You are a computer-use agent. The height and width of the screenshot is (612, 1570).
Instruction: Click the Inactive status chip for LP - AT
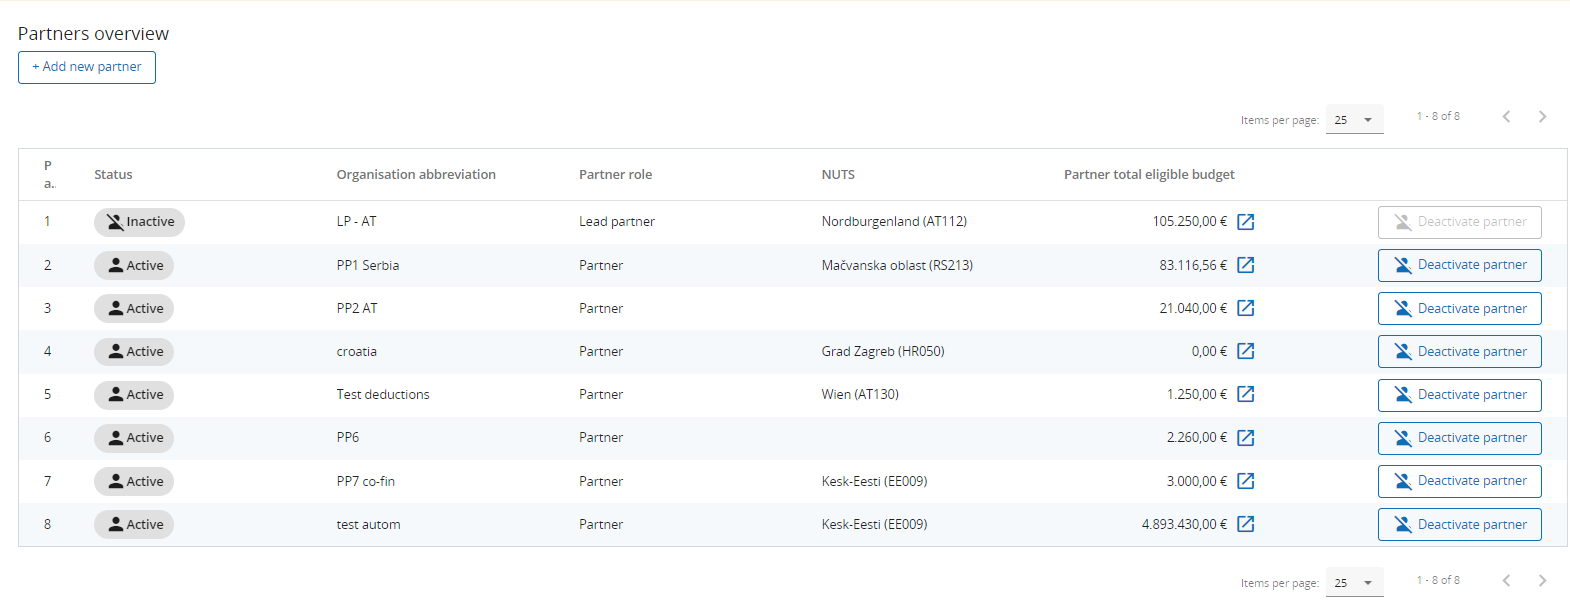click(139, 222)
